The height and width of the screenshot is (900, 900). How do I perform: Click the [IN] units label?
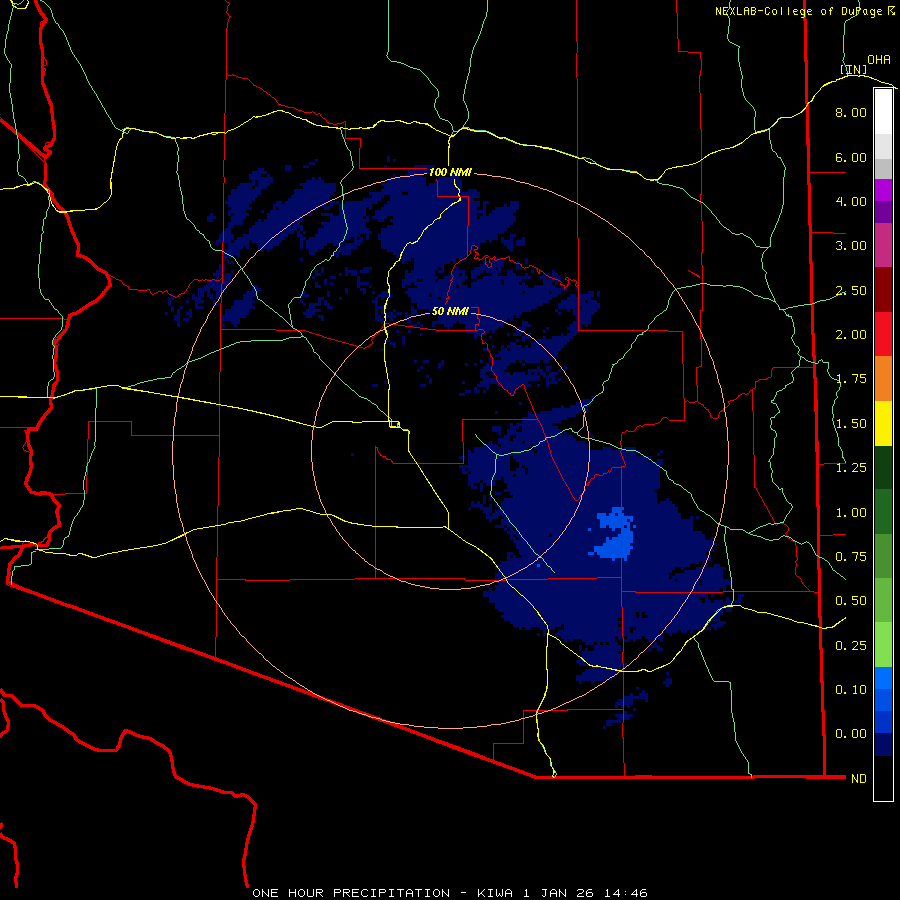click(x=854, y=69)
